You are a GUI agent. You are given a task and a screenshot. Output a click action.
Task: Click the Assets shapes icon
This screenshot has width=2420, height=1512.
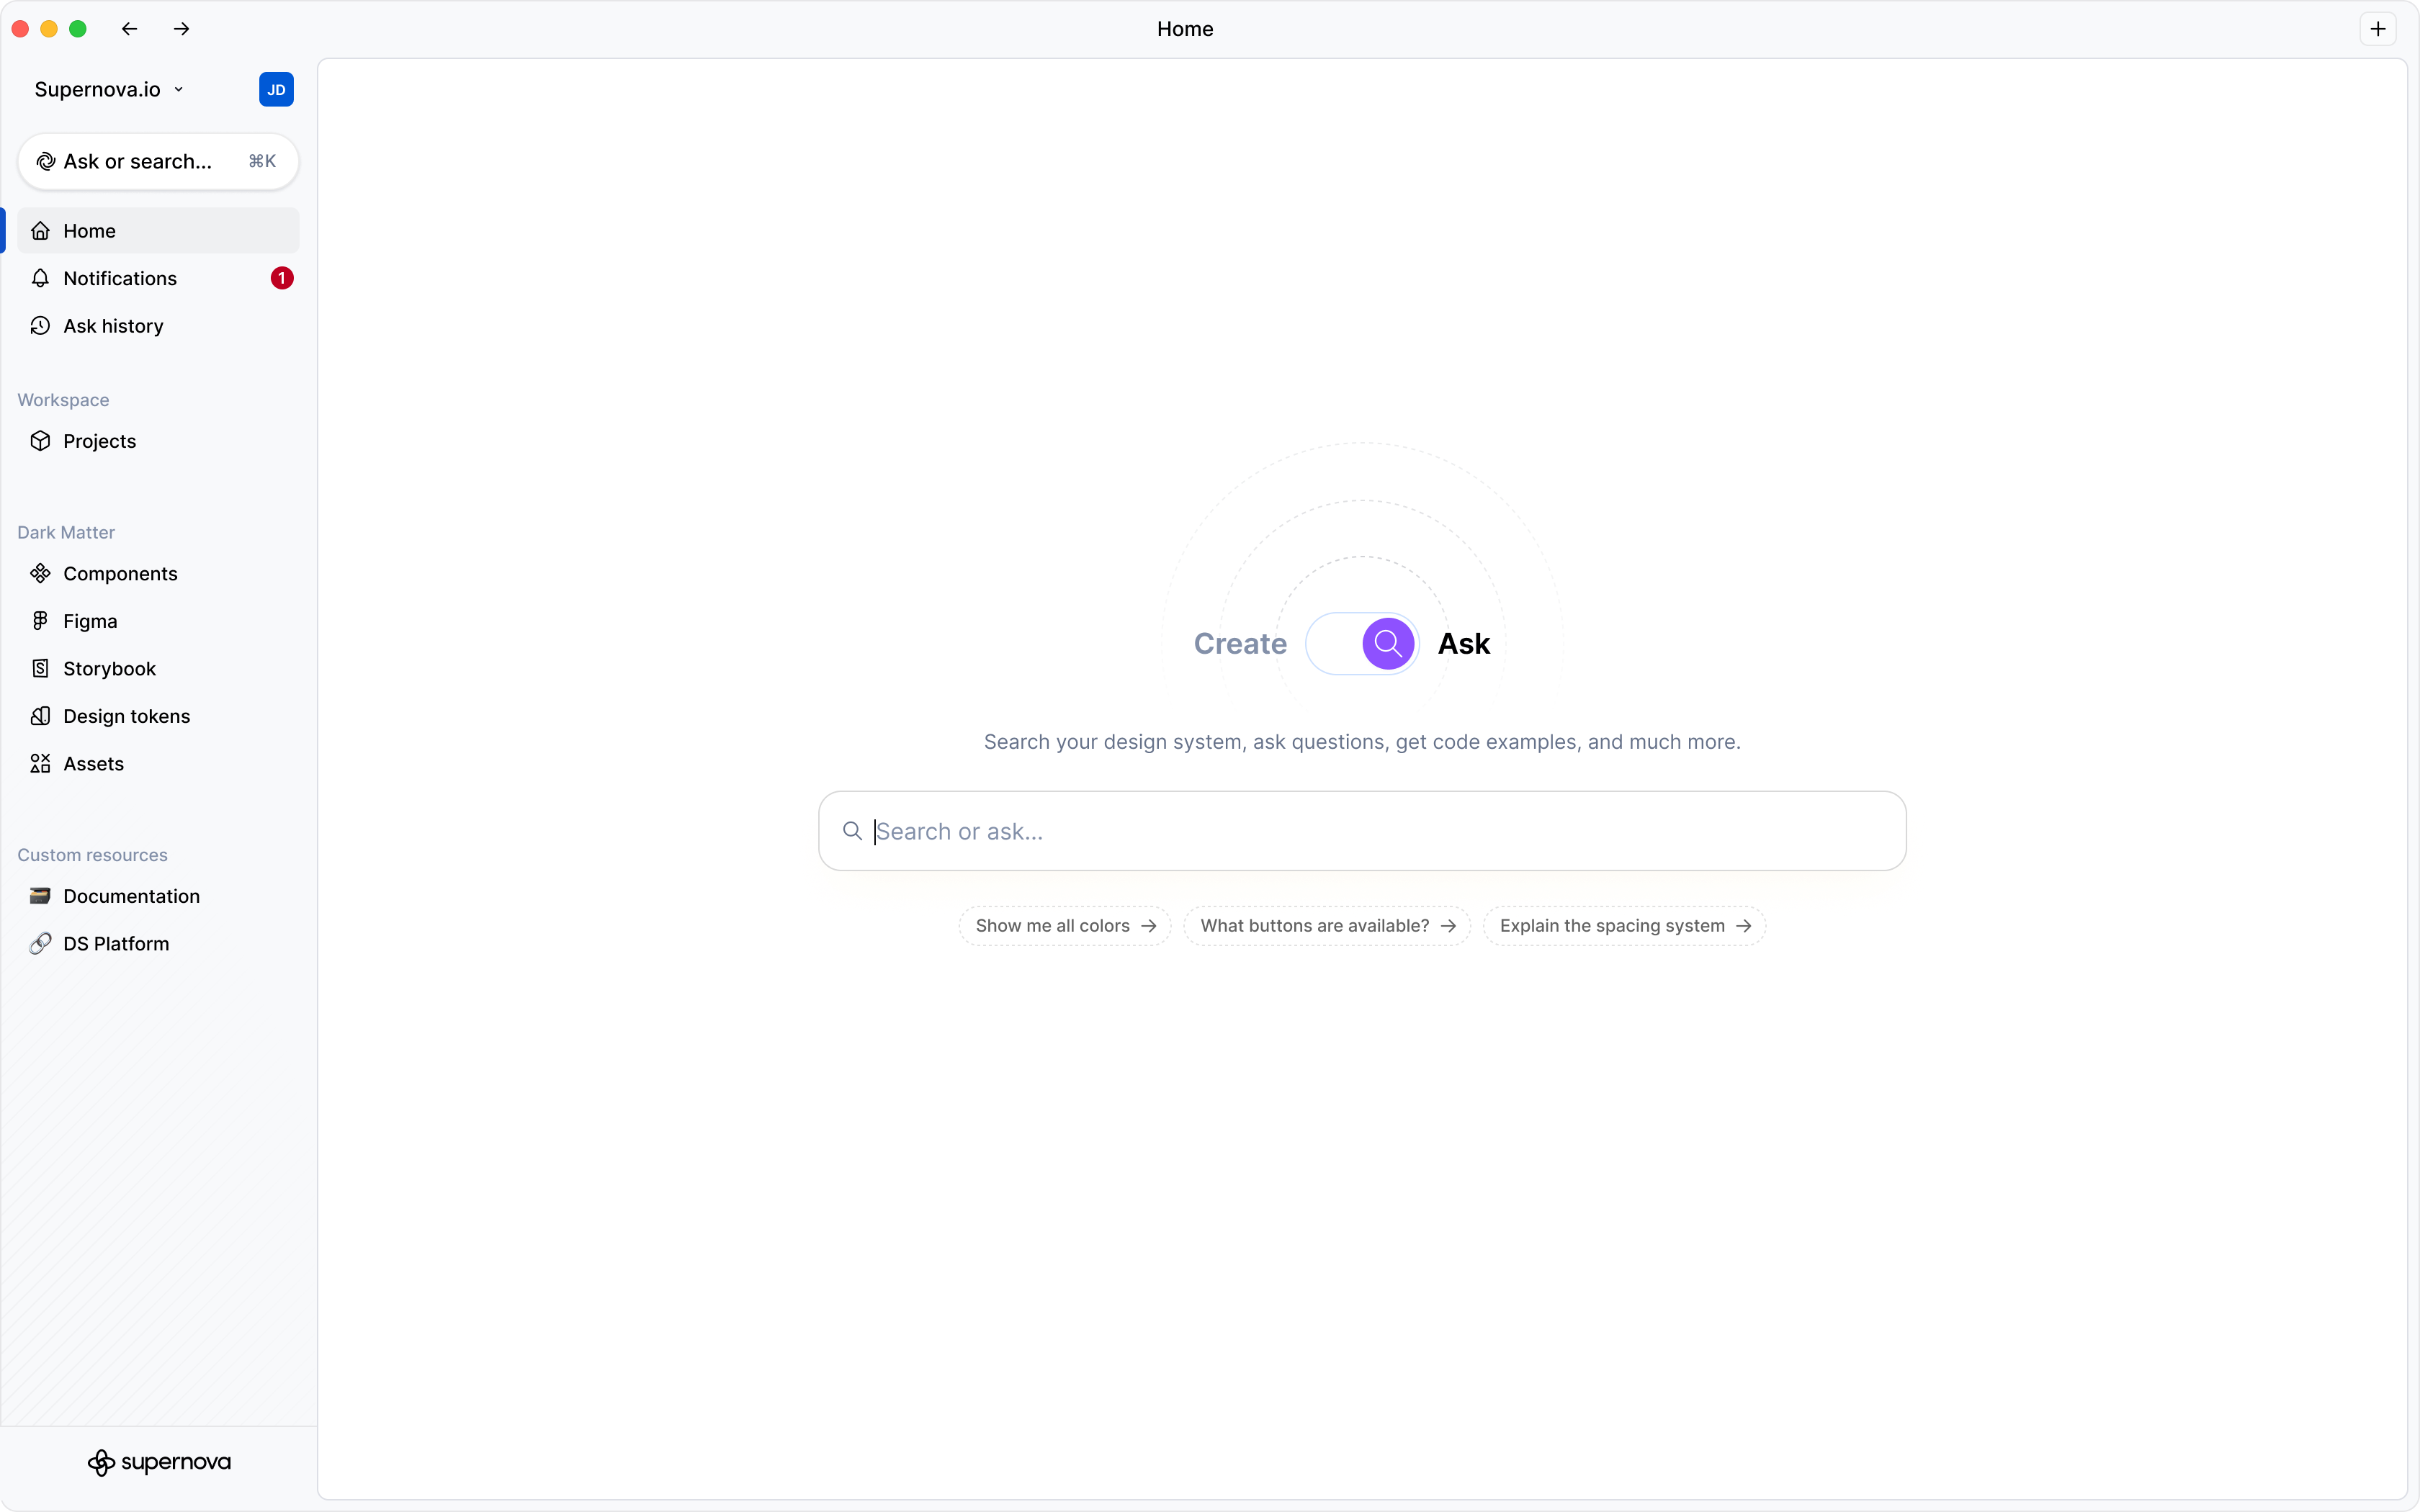pos(40,763)
